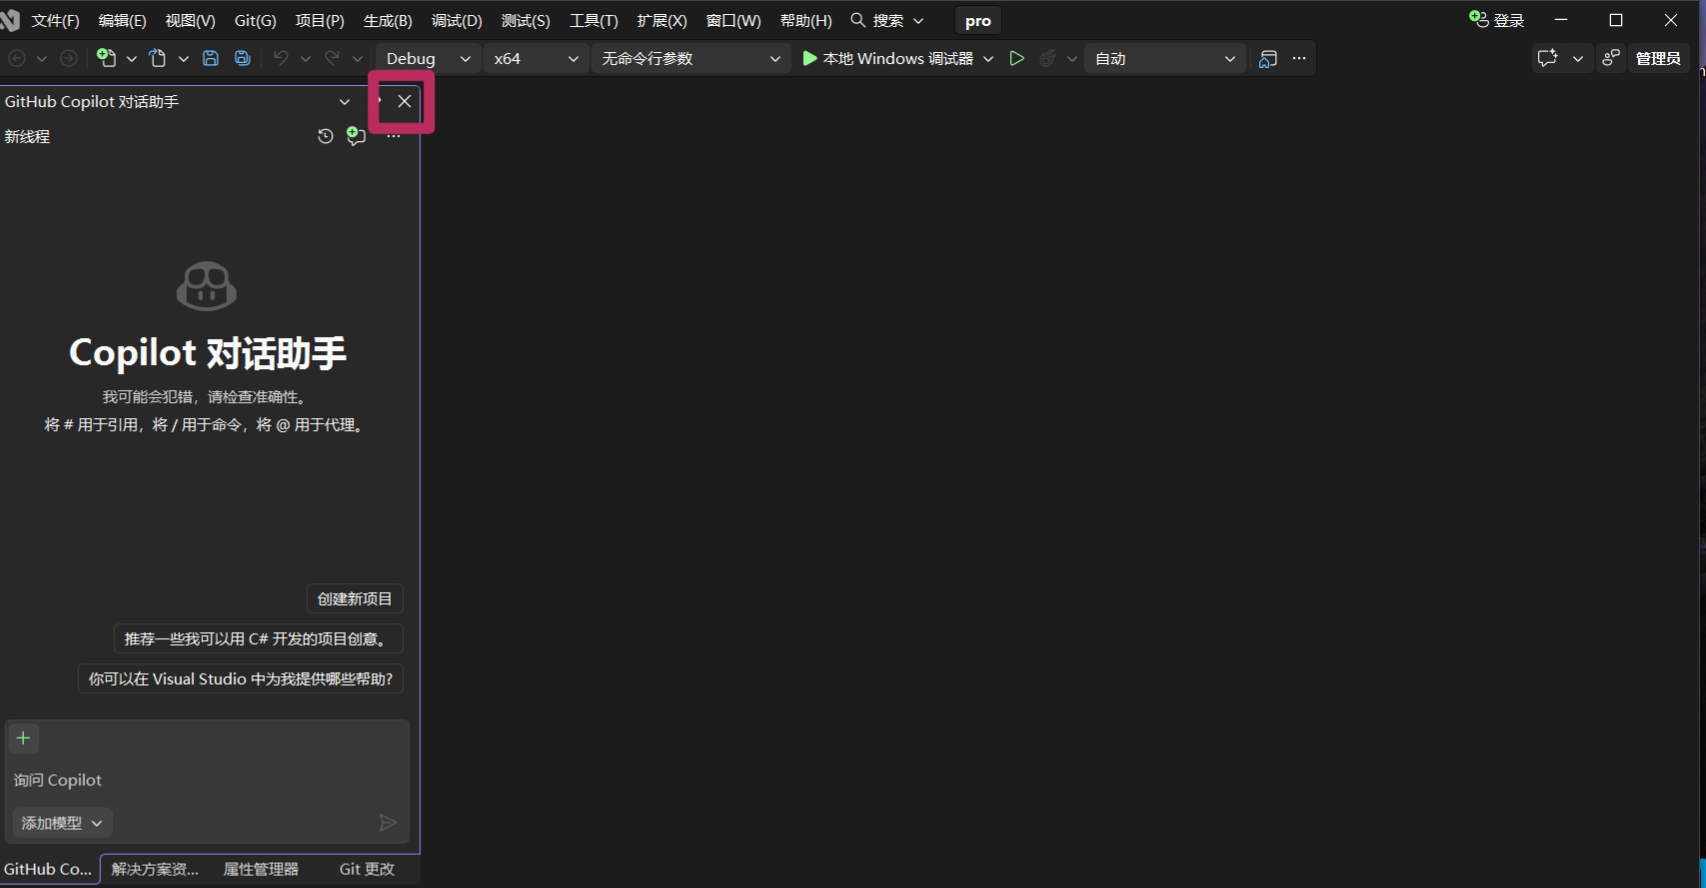Image resolution: width=1706 pixels, height=888 pixels.
Task: Click the feedback icon left of Live Share
Action: tap(1548, 58)
